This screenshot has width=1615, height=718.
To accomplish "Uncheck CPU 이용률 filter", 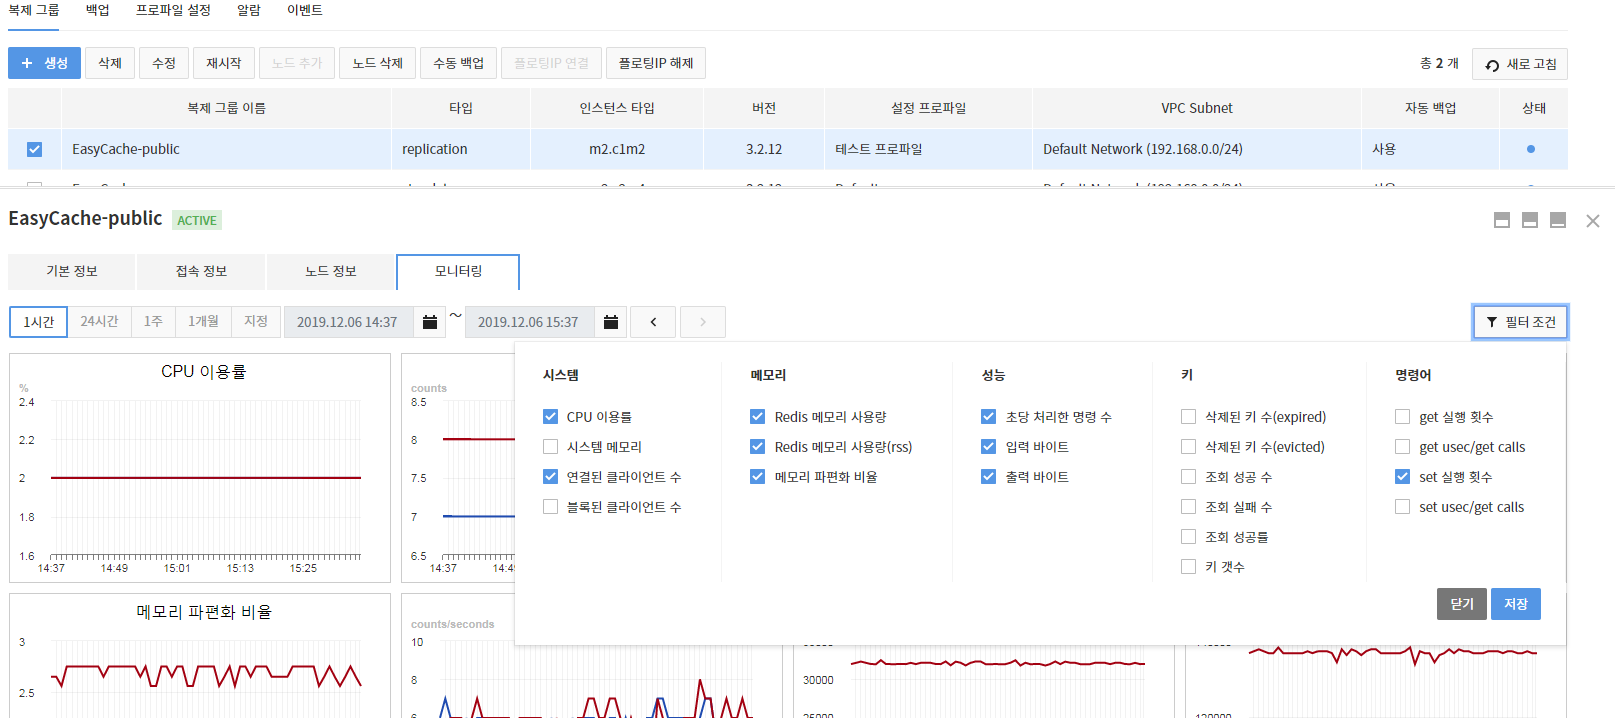I will [x=550, y=417].
